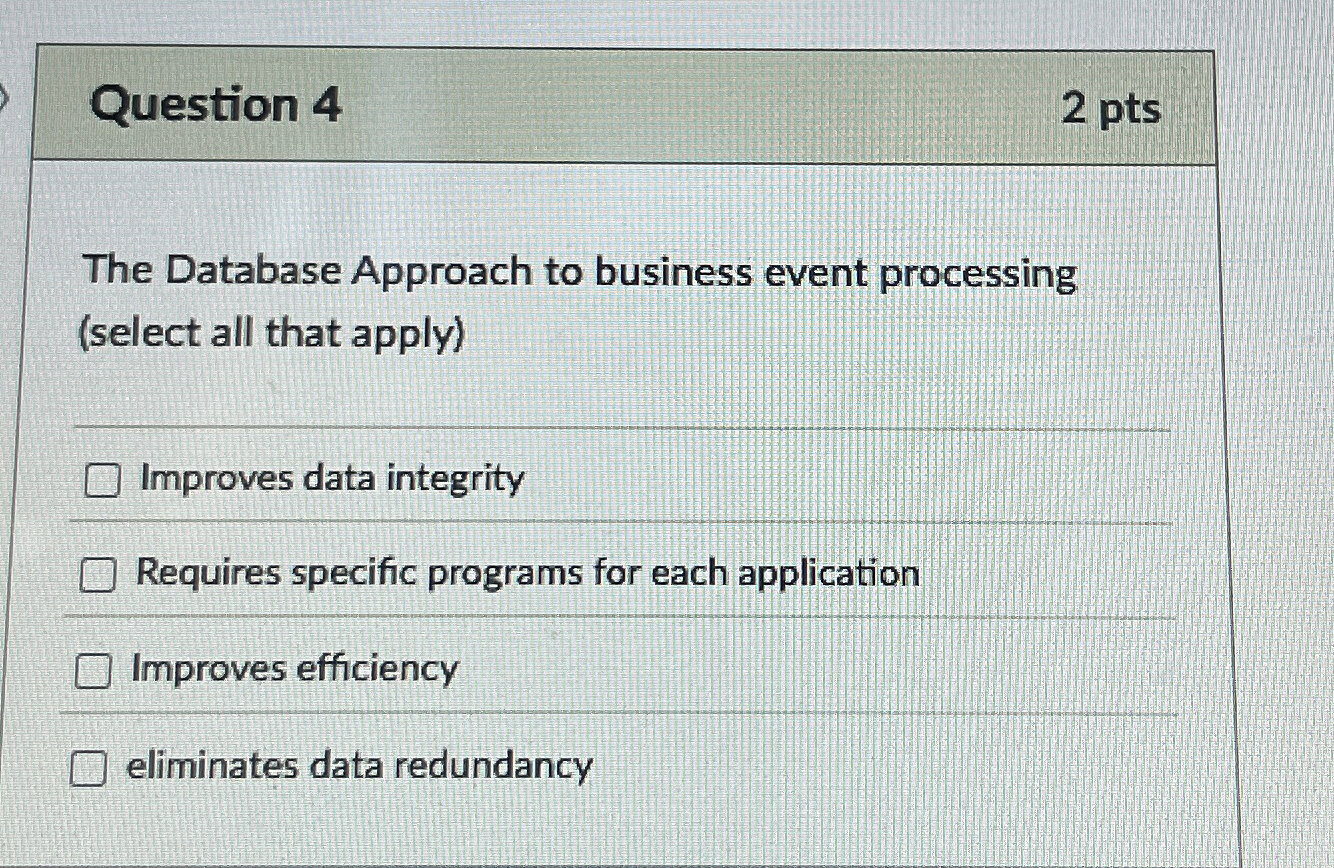
Task: Check the 'eliminates data redundancy' checkbox
Action: coord(88,769)
